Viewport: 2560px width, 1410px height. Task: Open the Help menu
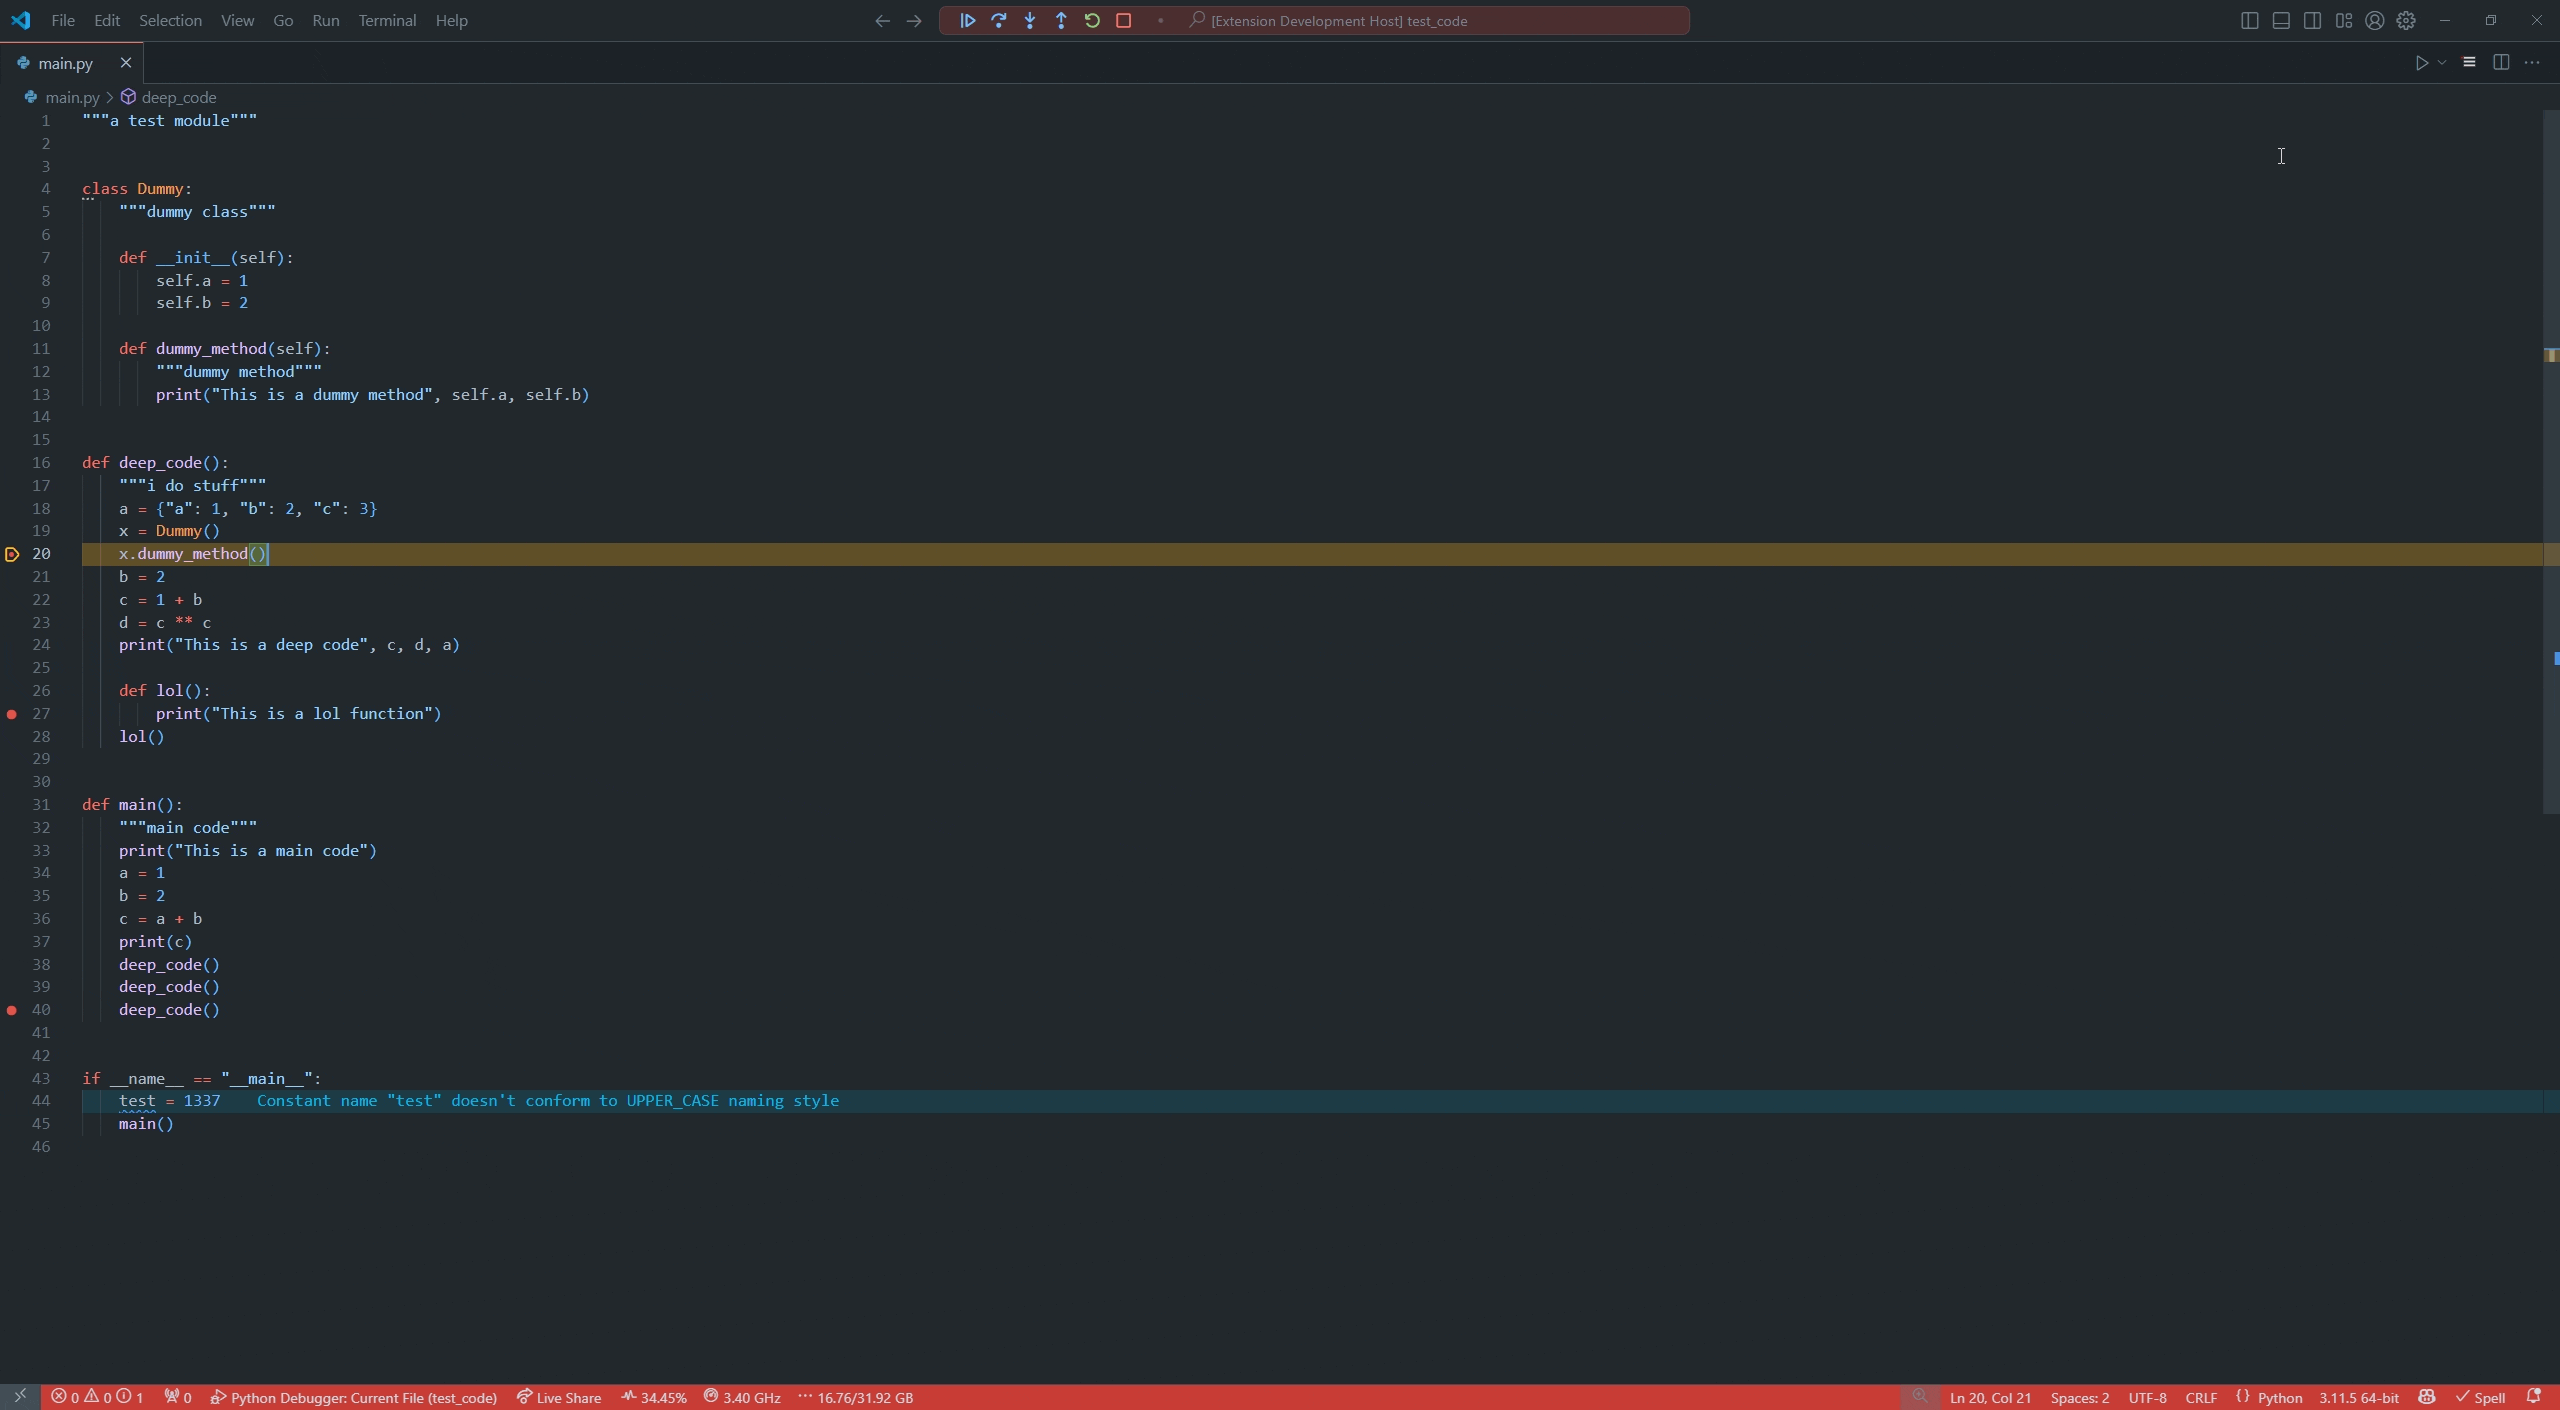point(451,20)
